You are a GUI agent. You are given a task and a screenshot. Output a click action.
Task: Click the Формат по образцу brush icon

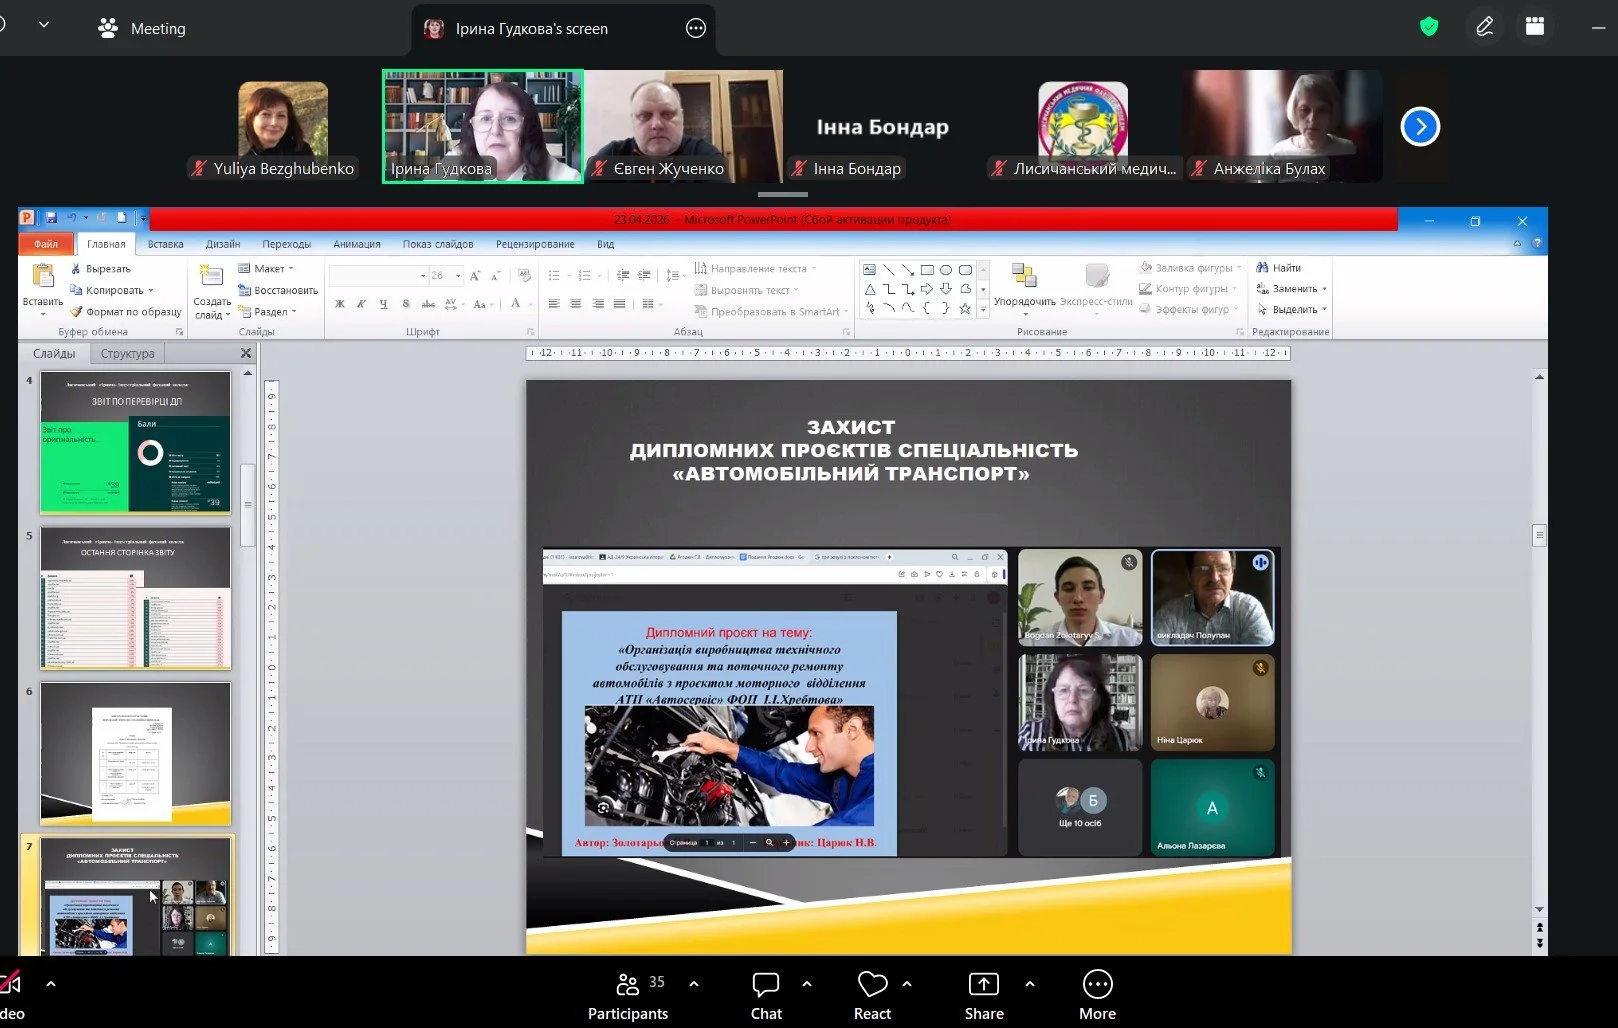pyautogui.click(x=76, y=311)
